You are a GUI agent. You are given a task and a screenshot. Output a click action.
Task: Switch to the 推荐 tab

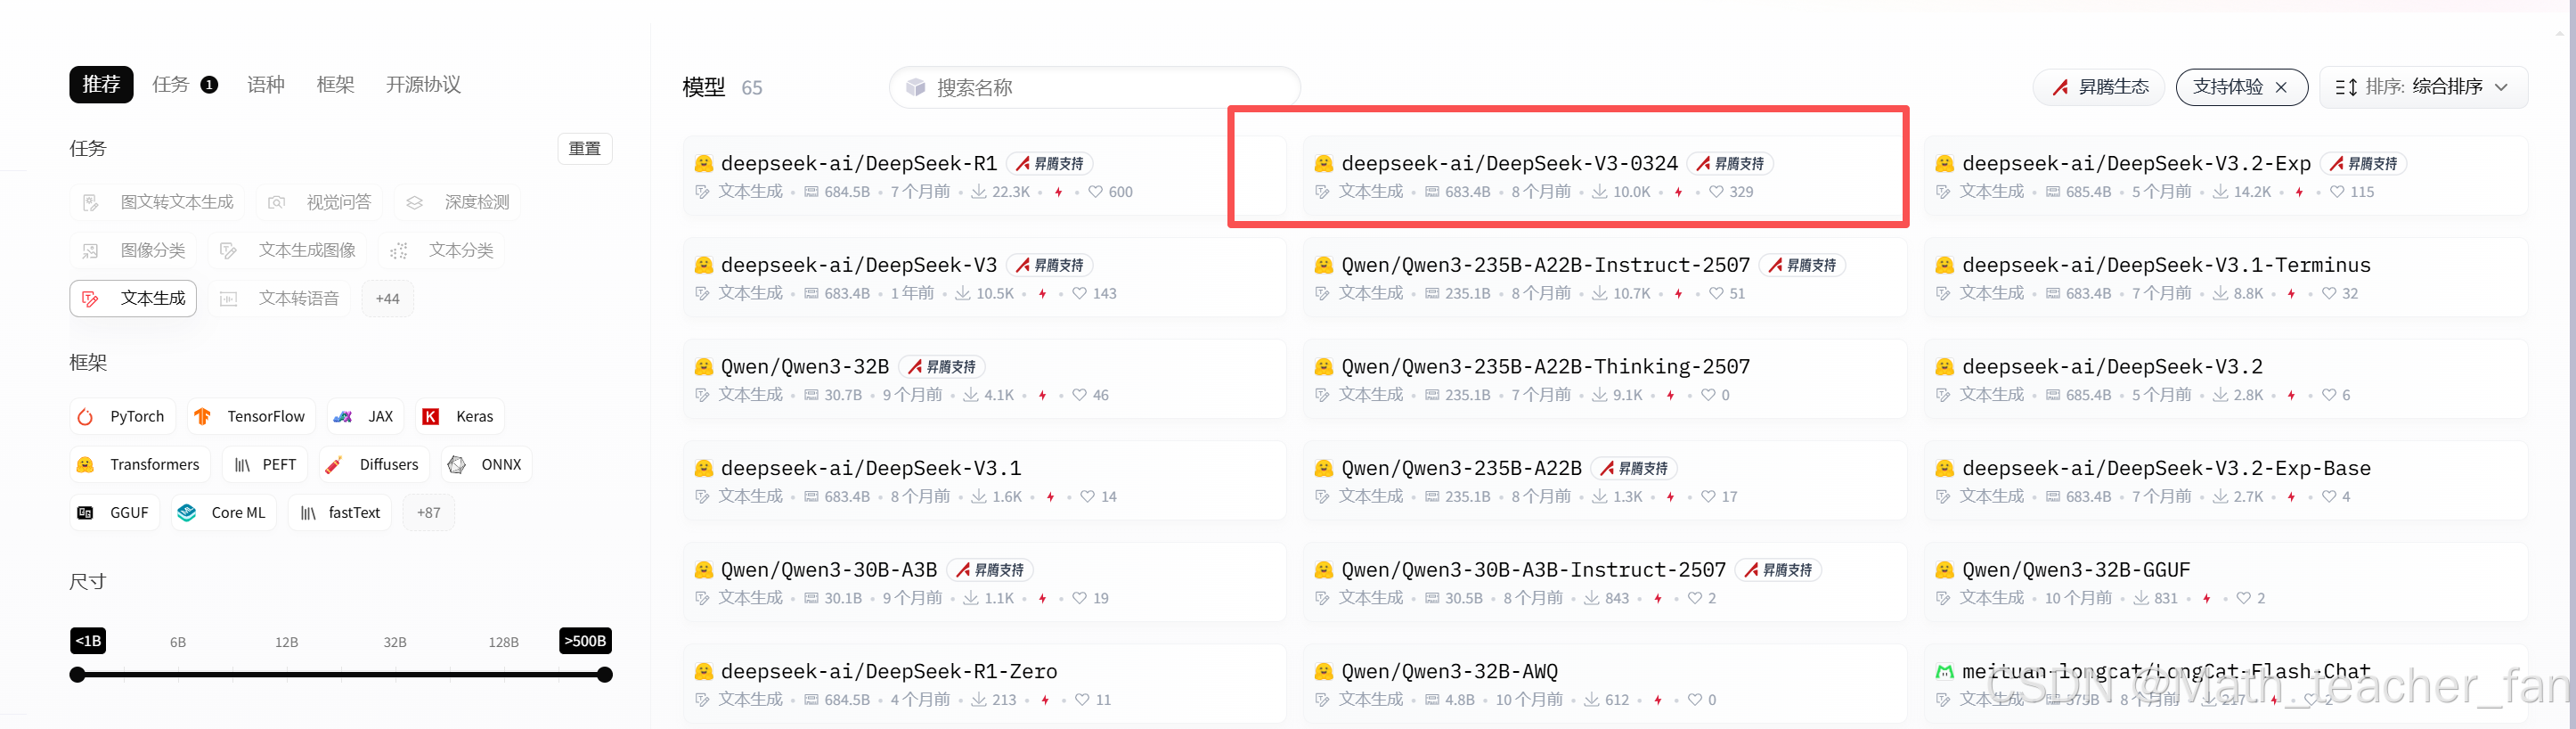pyautogui.click(x=101, y=84)
